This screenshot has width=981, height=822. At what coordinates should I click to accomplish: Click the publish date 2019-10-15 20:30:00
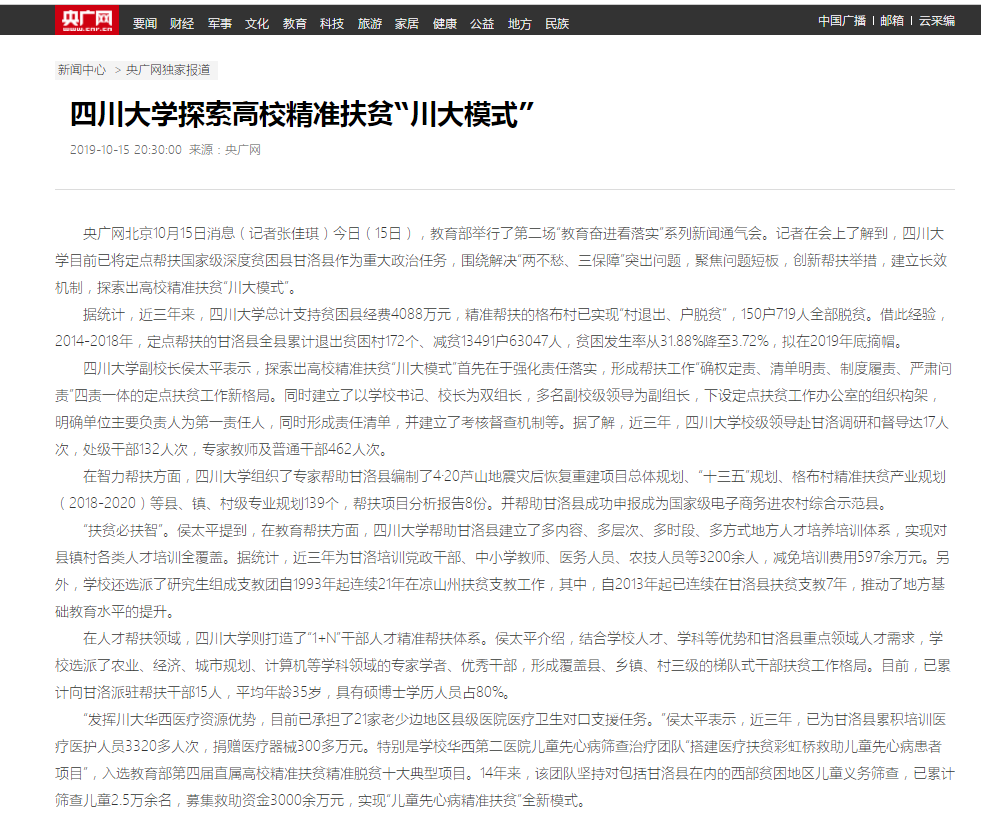click(126, 150)
